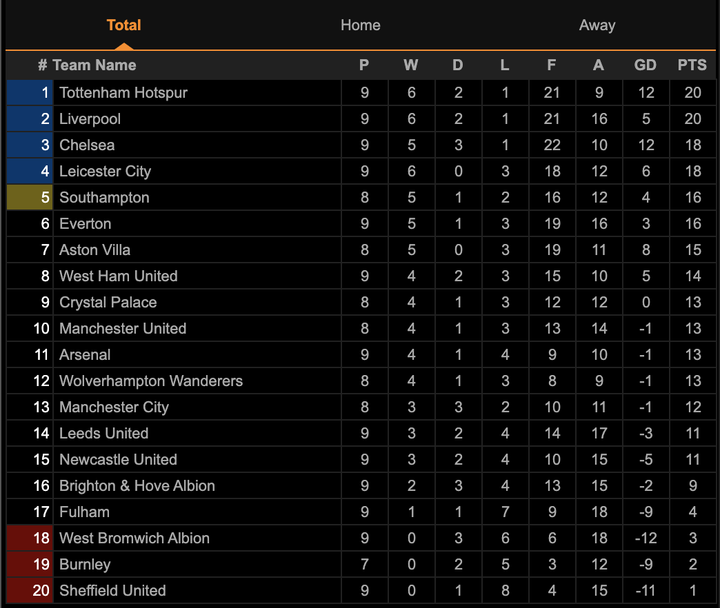Switch to the Away standings tab
720x608 pixels.
(x=597, y=25)
